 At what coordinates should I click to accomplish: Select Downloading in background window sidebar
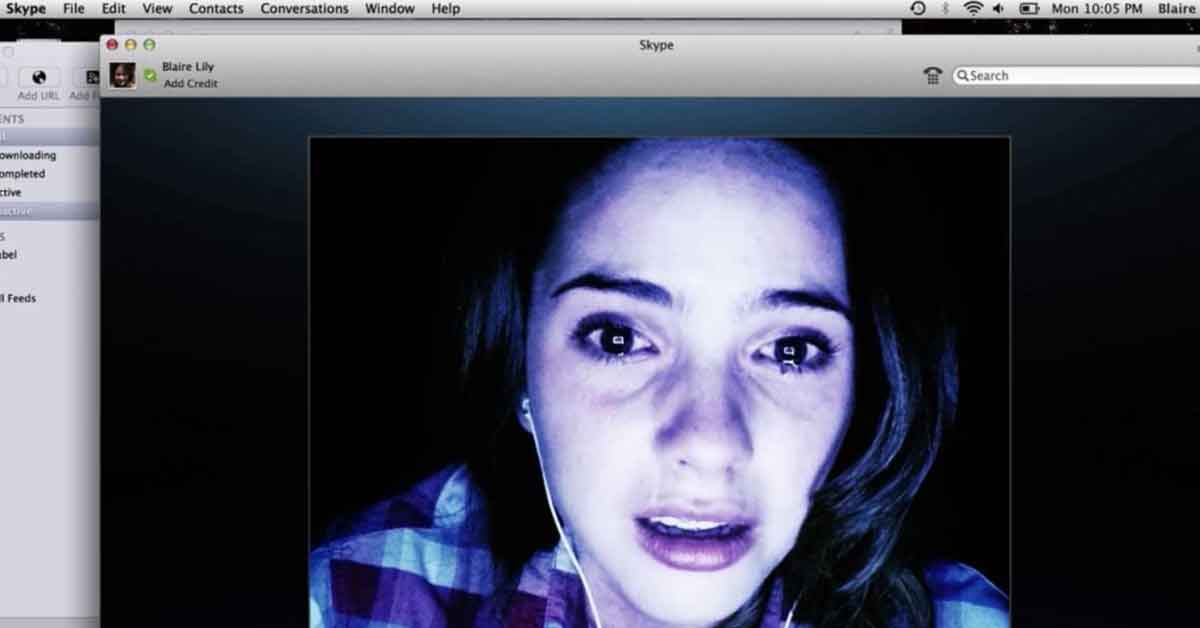click(x=28, y=155)
